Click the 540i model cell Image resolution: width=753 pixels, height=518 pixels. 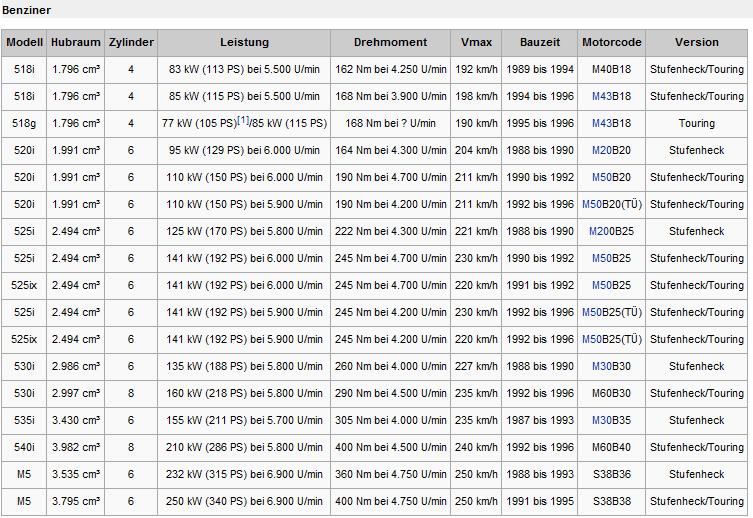click(24, 447)
